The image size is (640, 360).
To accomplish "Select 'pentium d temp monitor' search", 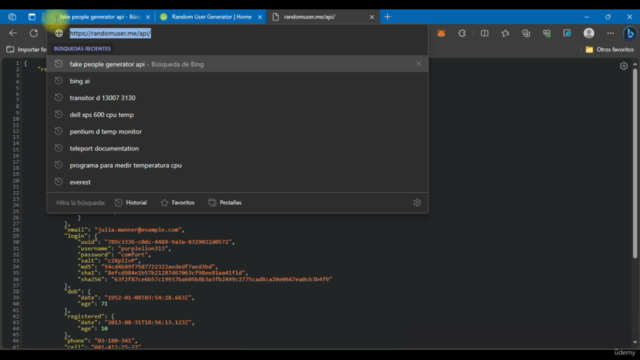I will [238, 131].
